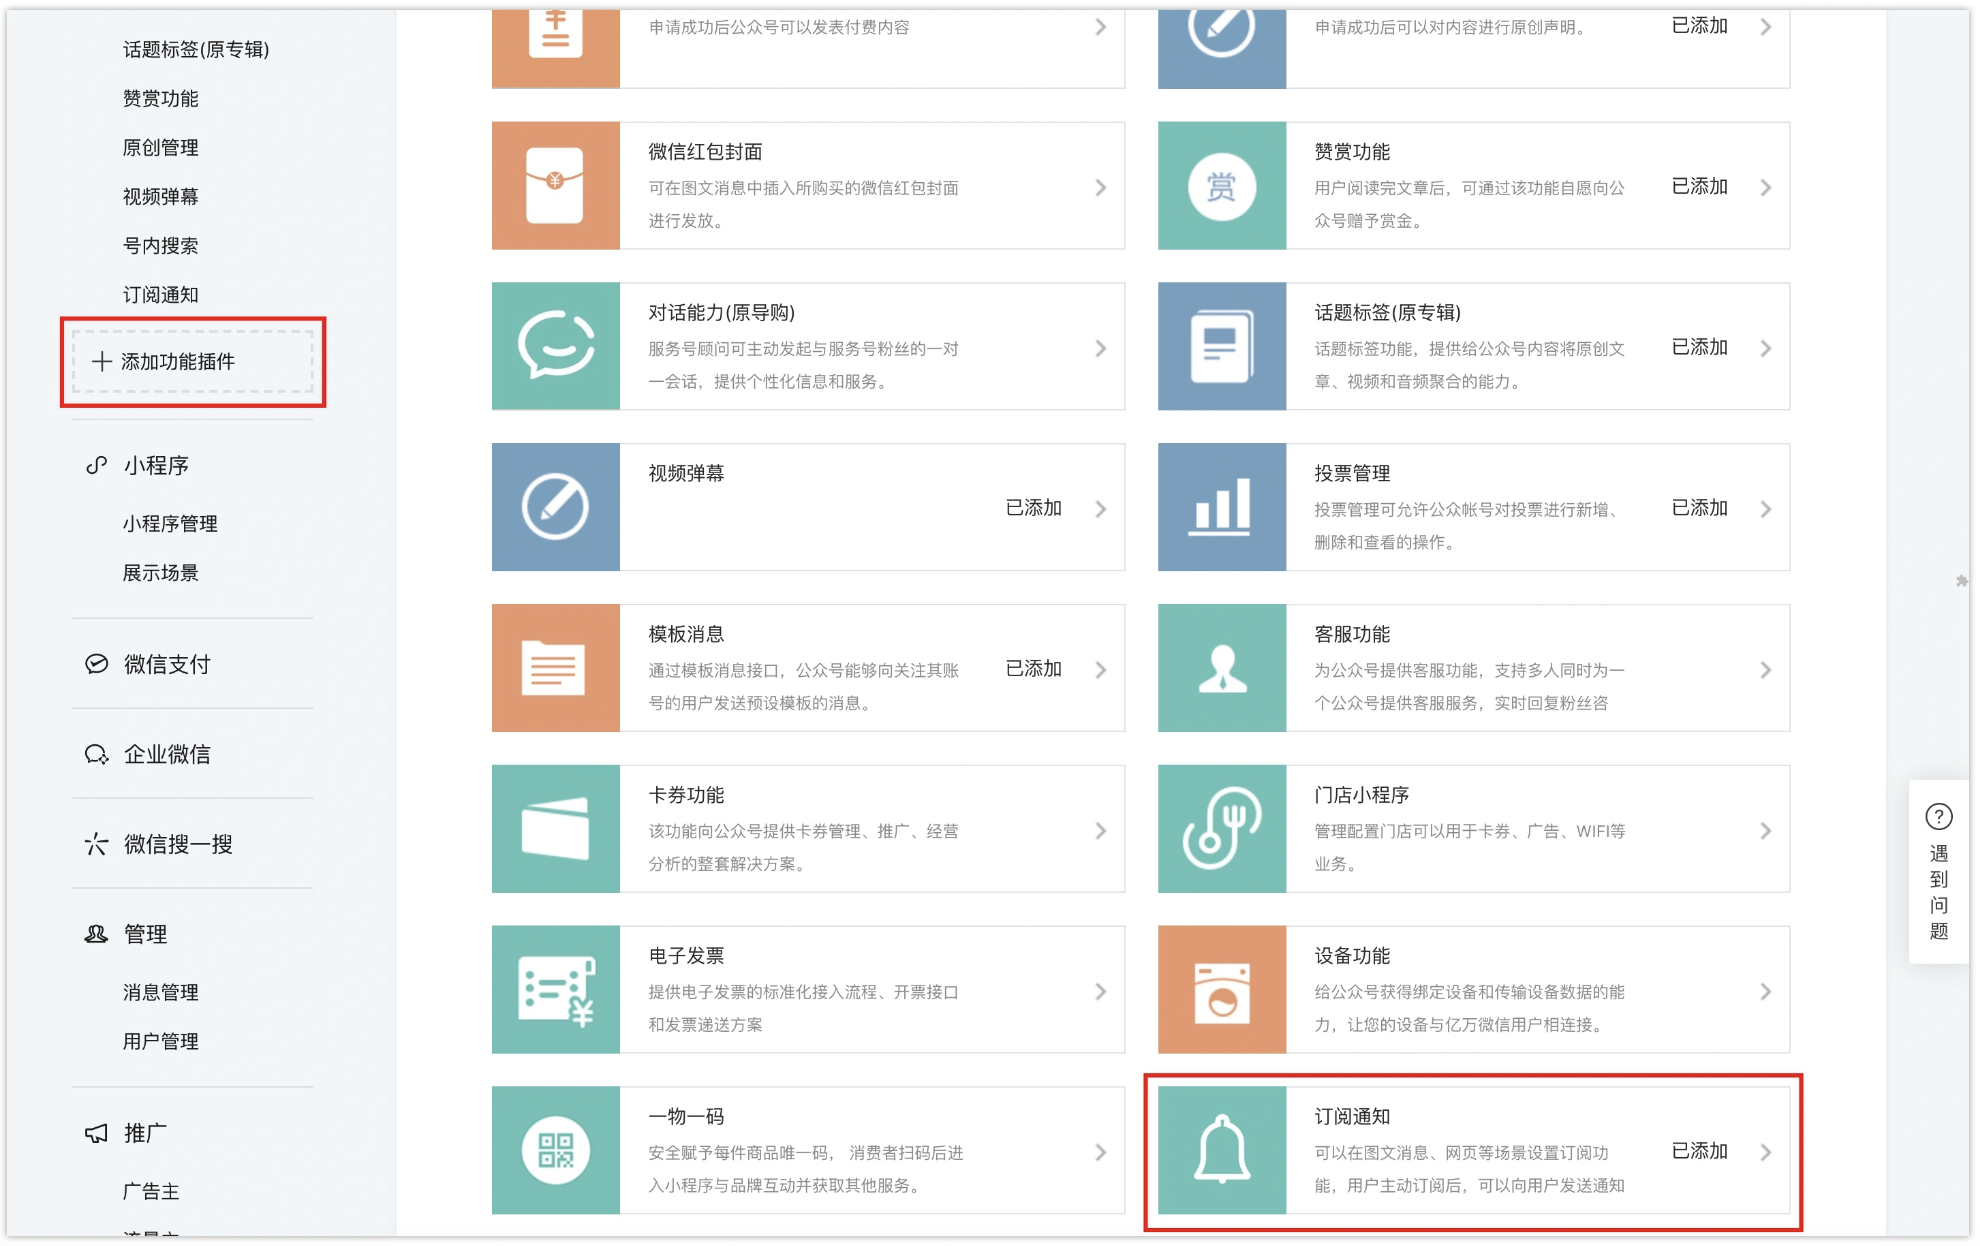Click the plus icon for 添加功能插件
This screenshot has height=1246, width=1980.
[x=101, y=361]
